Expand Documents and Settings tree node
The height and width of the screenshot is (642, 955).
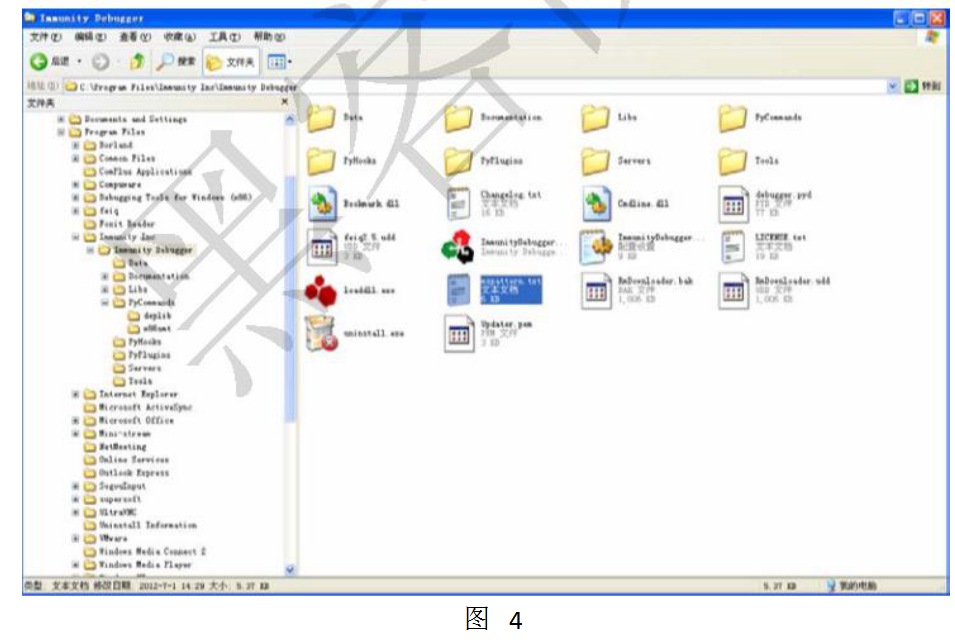pyautogui.click(x=61, y=119)
